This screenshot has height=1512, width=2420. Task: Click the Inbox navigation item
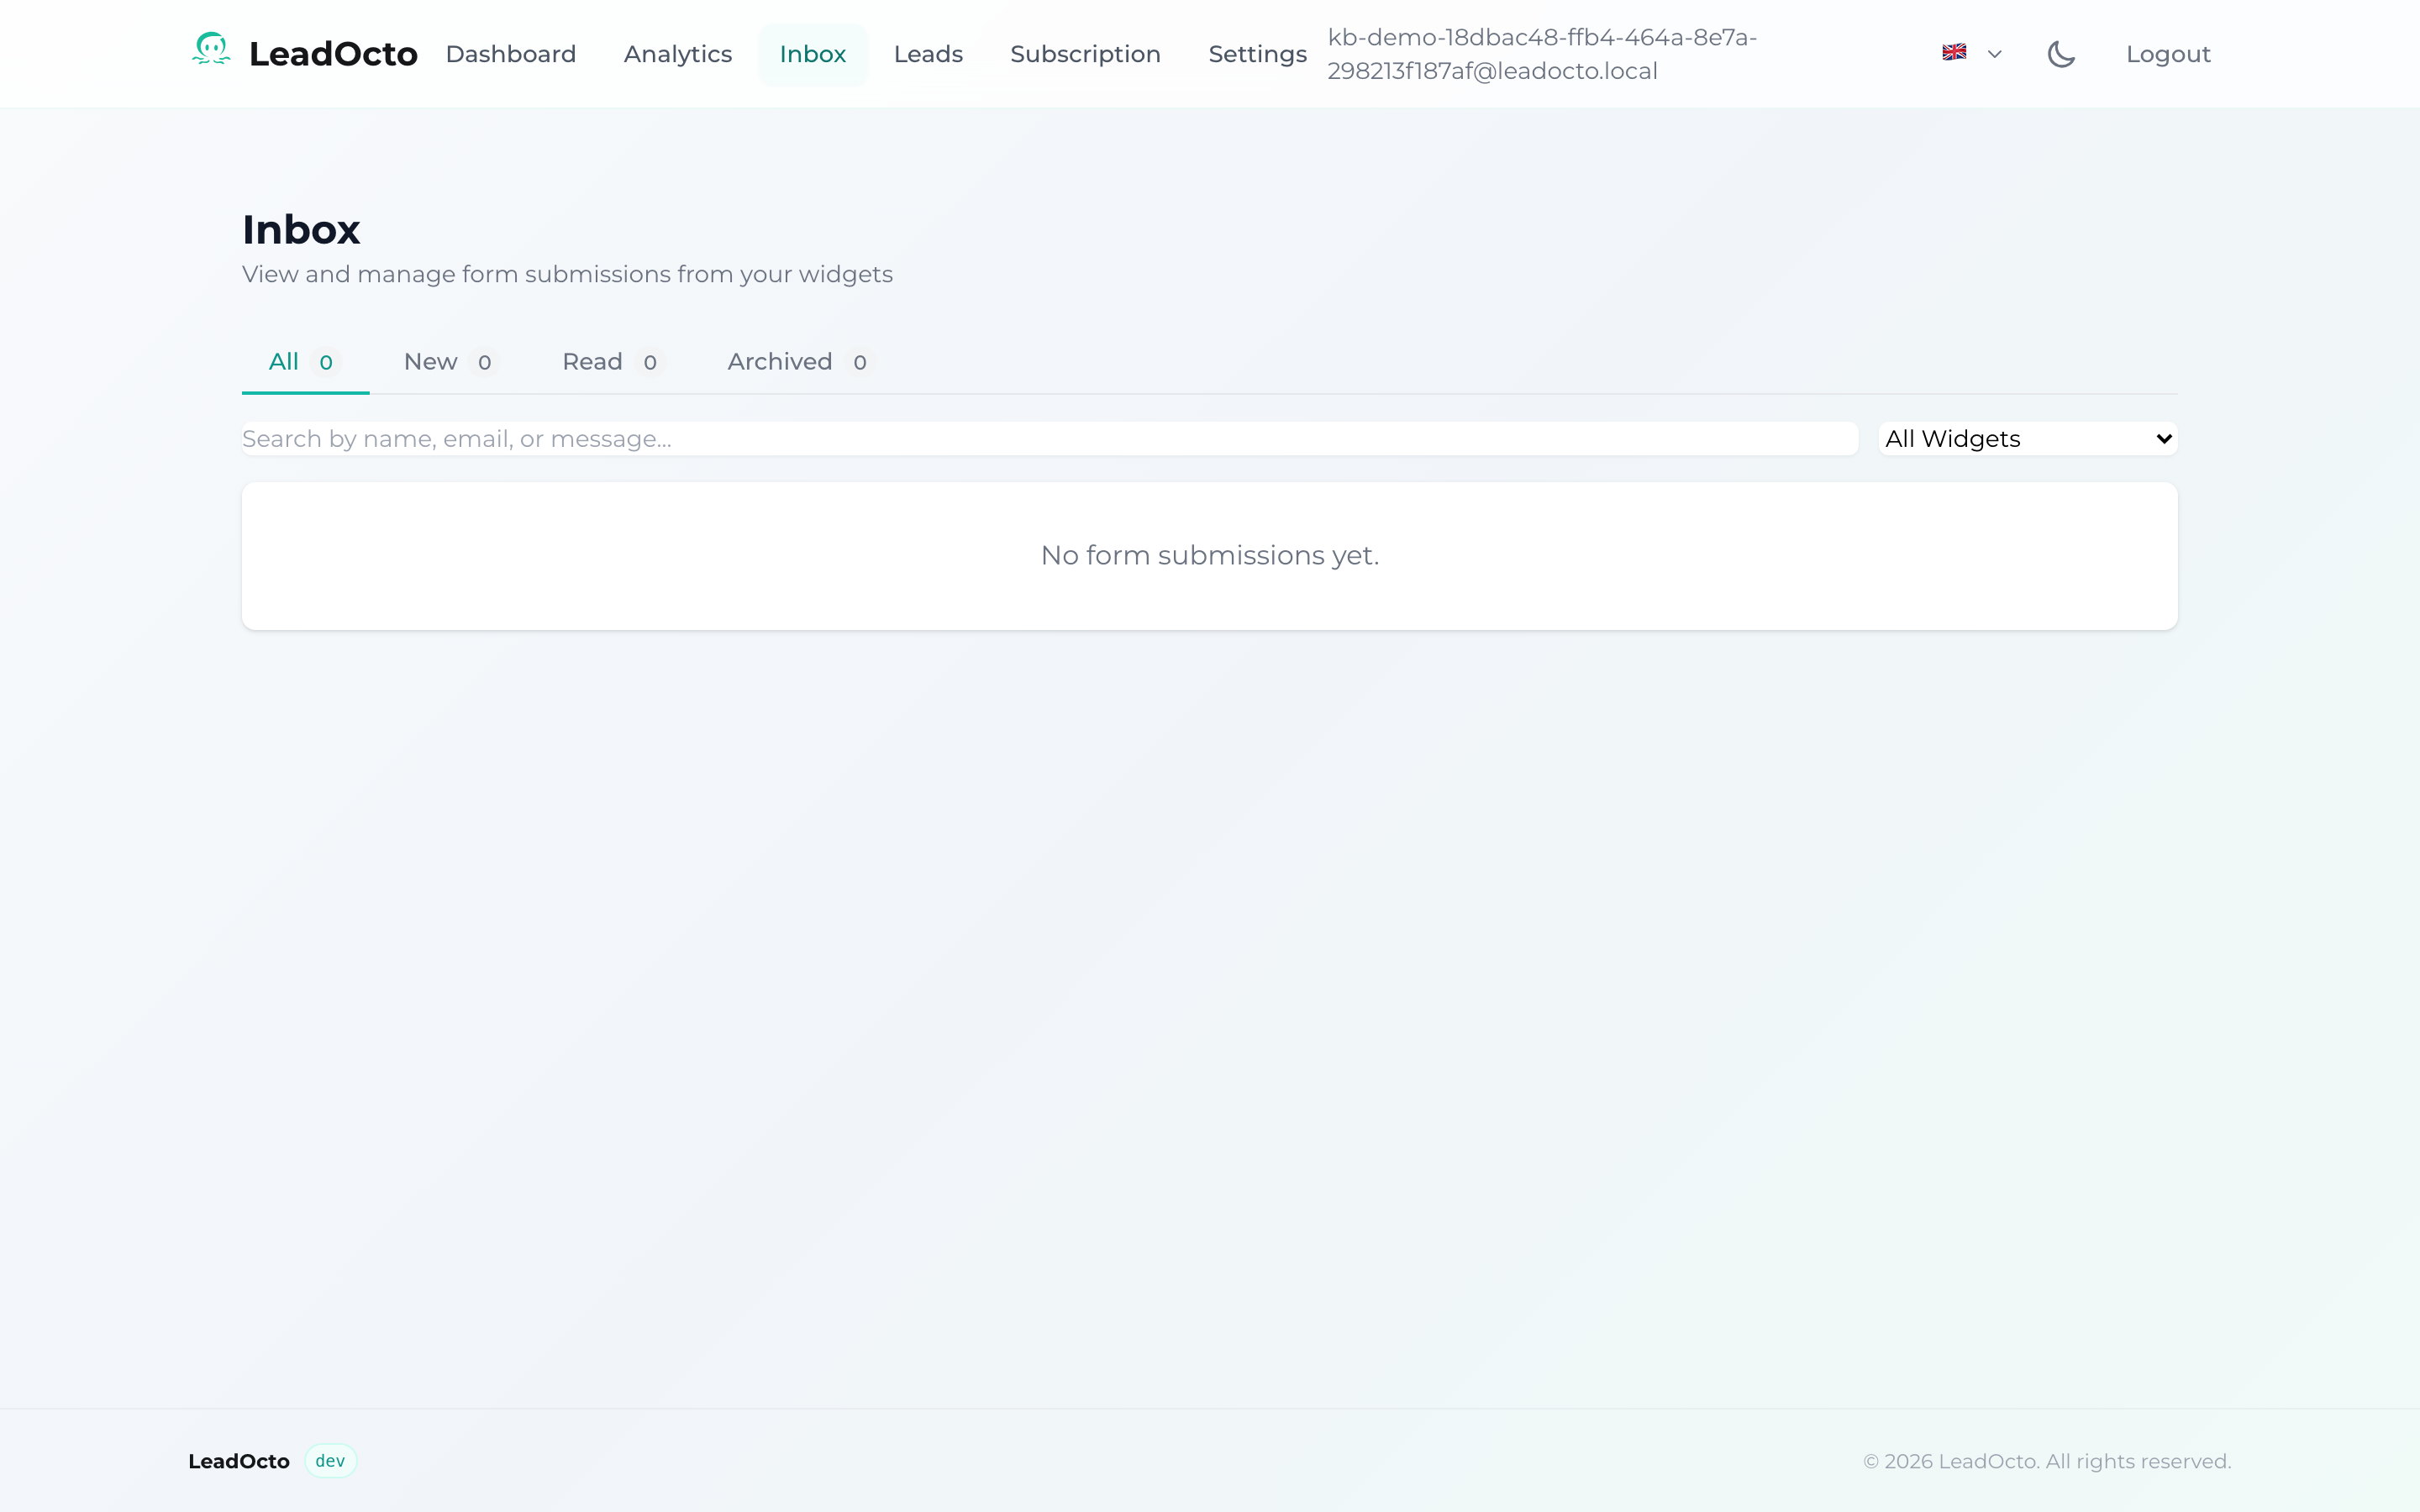[812, 54]
